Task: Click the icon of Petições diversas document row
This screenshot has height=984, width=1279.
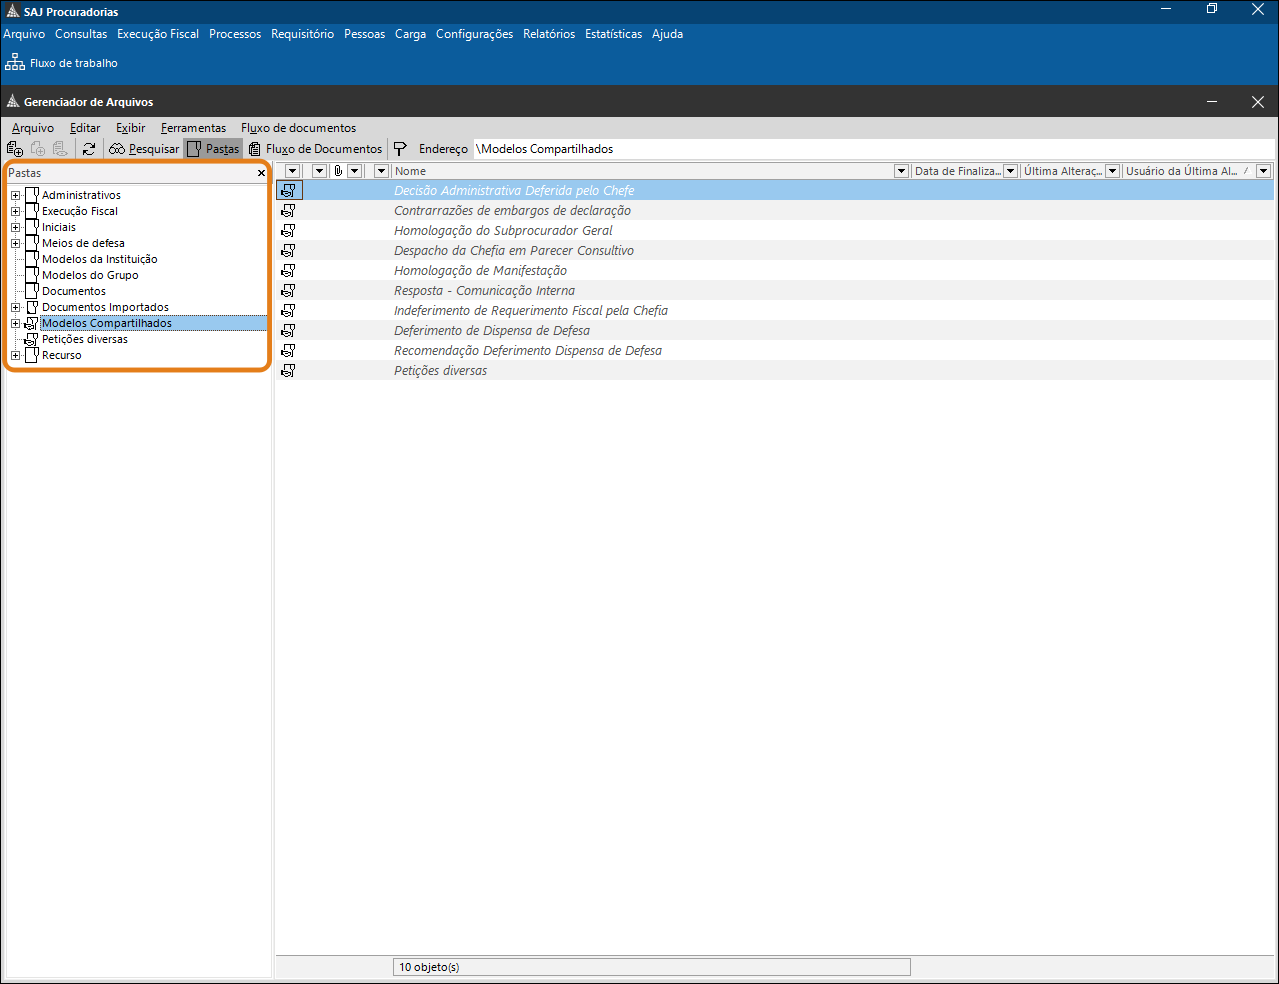Action: tap(288, 371)
